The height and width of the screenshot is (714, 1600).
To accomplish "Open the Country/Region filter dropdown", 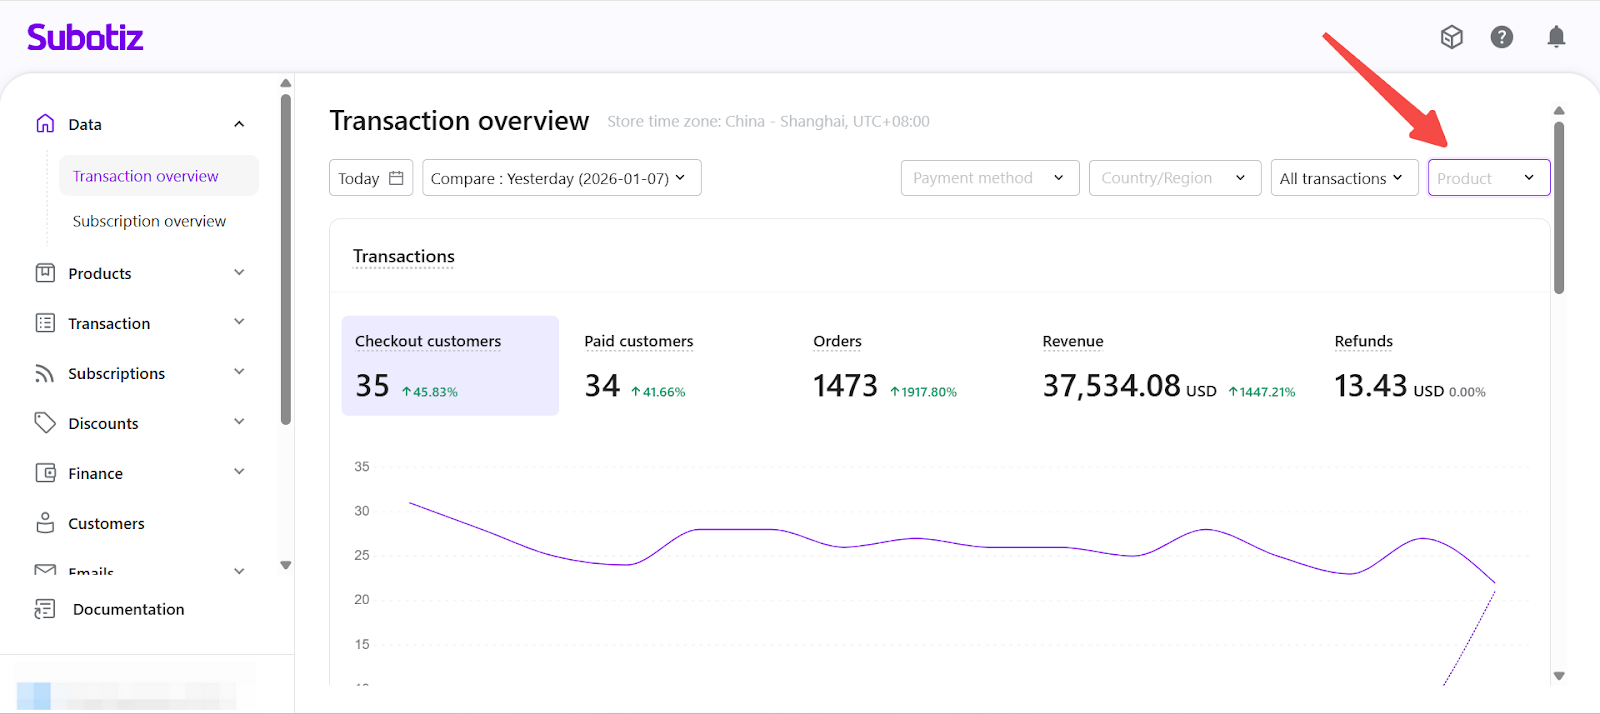I will [x=1174, y=178].
